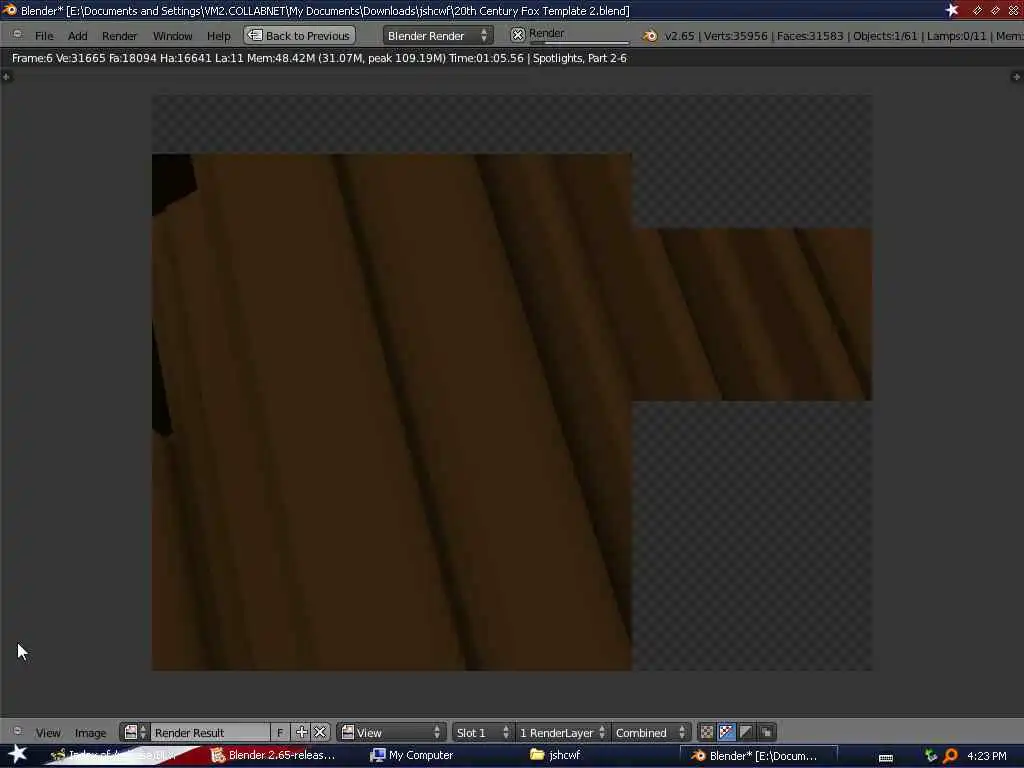Open the image browse dropdown icon
The image size is (1024, 768).
point(135,732)
